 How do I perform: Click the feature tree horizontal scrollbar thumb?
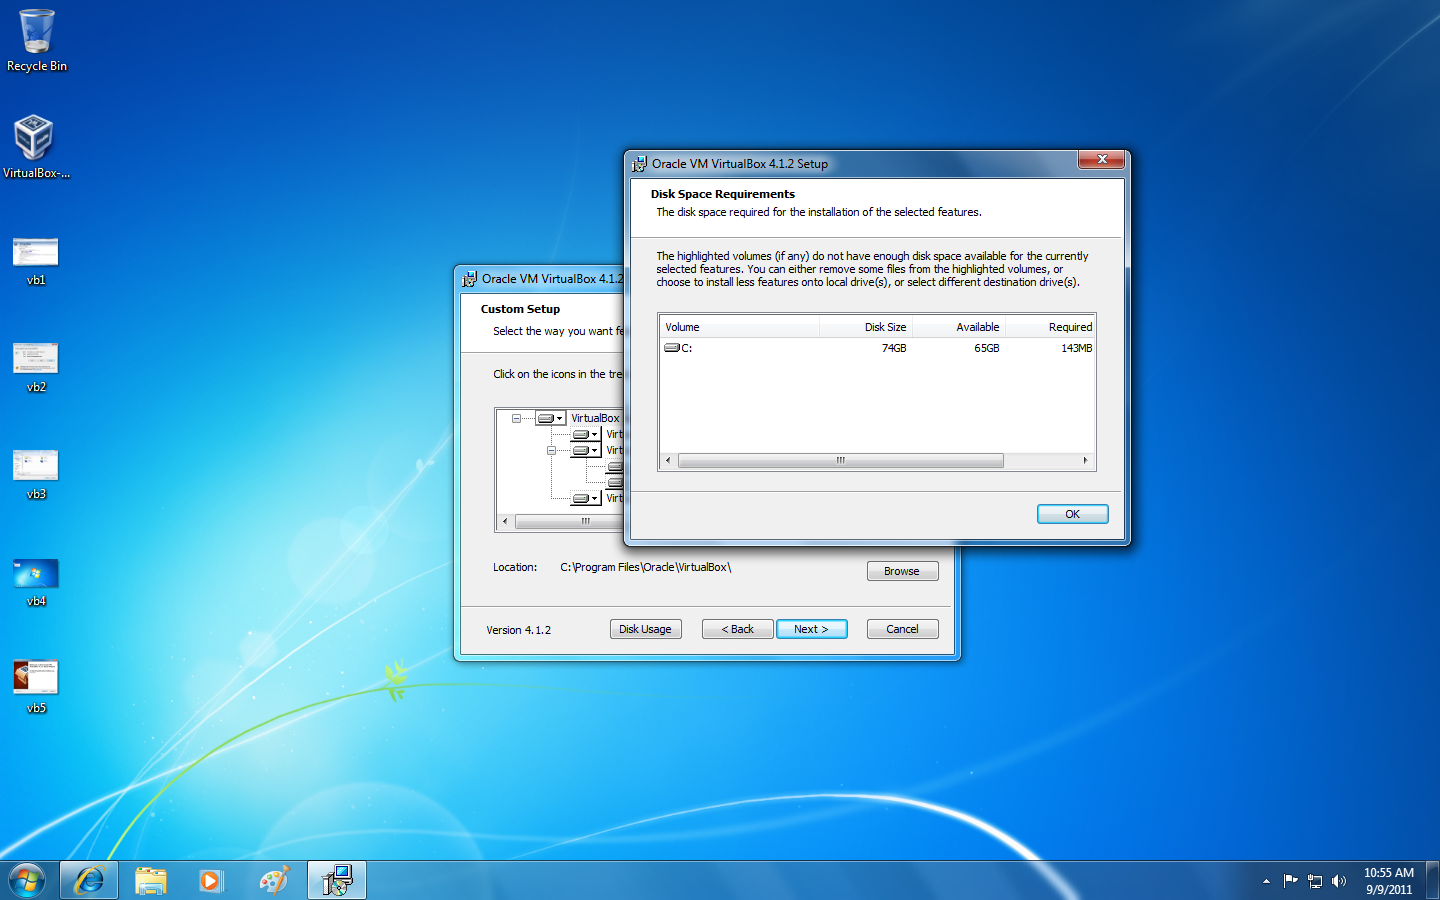[x=569, y=521]
